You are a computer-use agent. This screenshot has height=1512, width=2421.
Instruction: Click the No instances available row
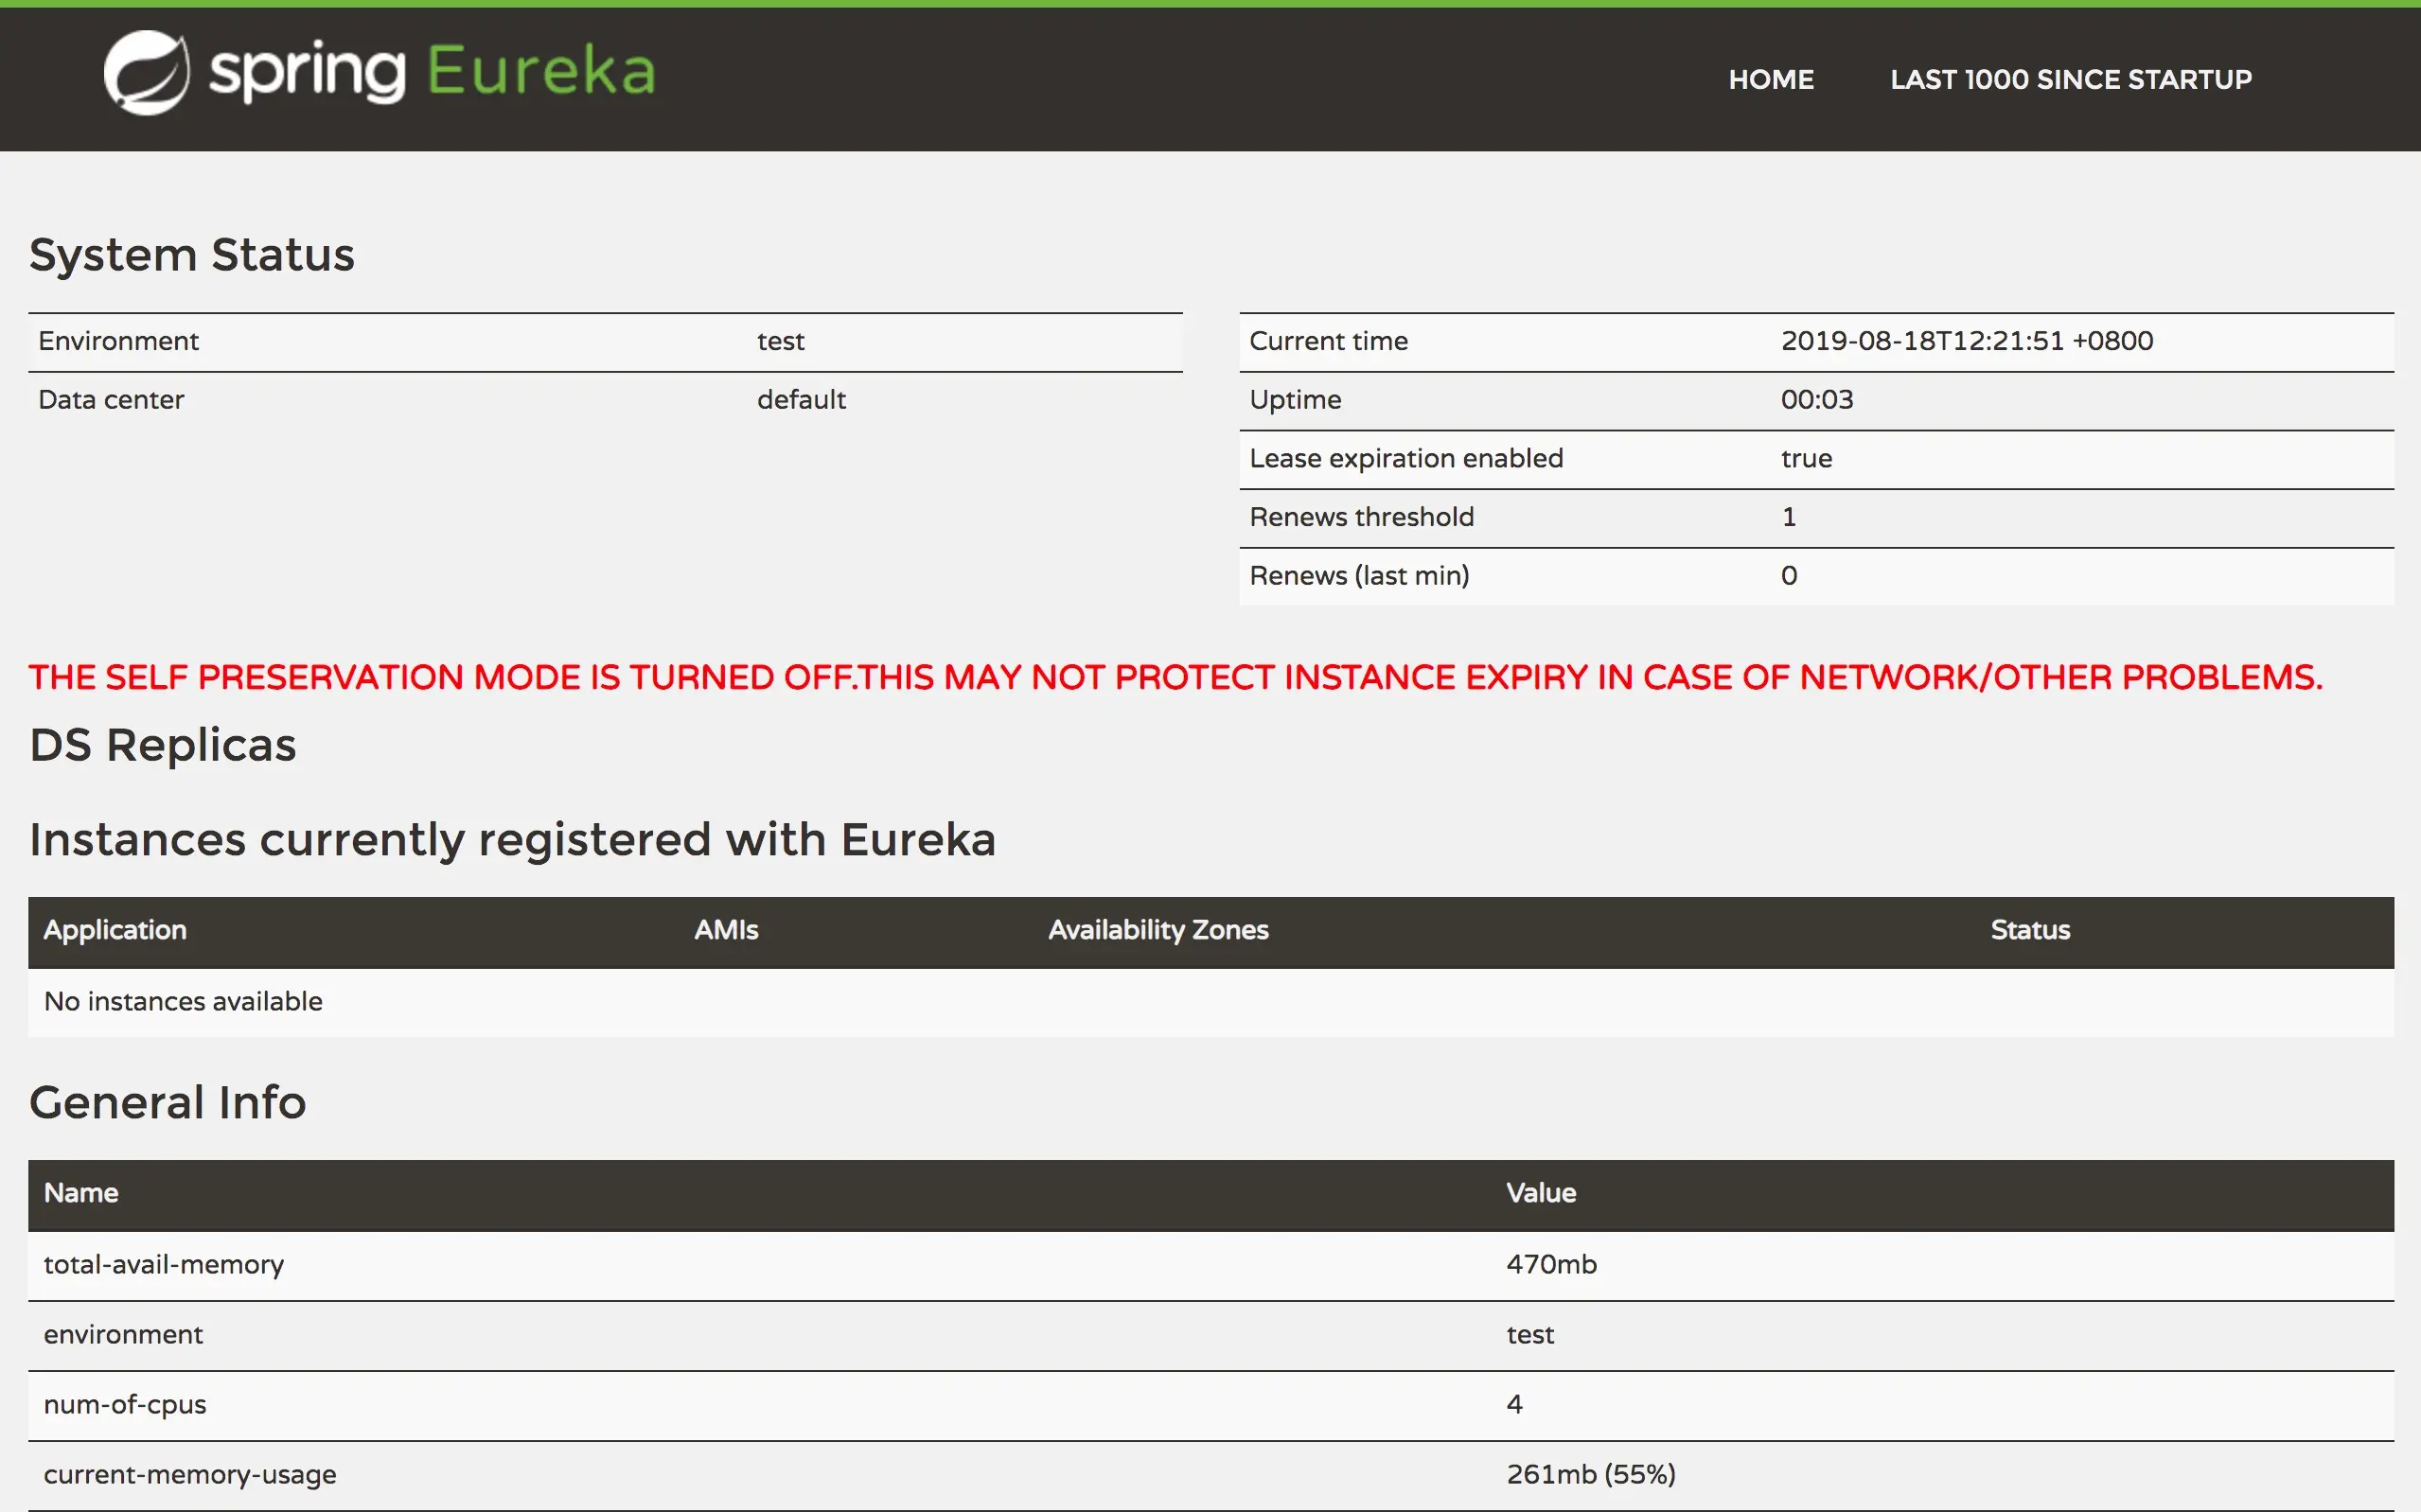[183, 1002]
